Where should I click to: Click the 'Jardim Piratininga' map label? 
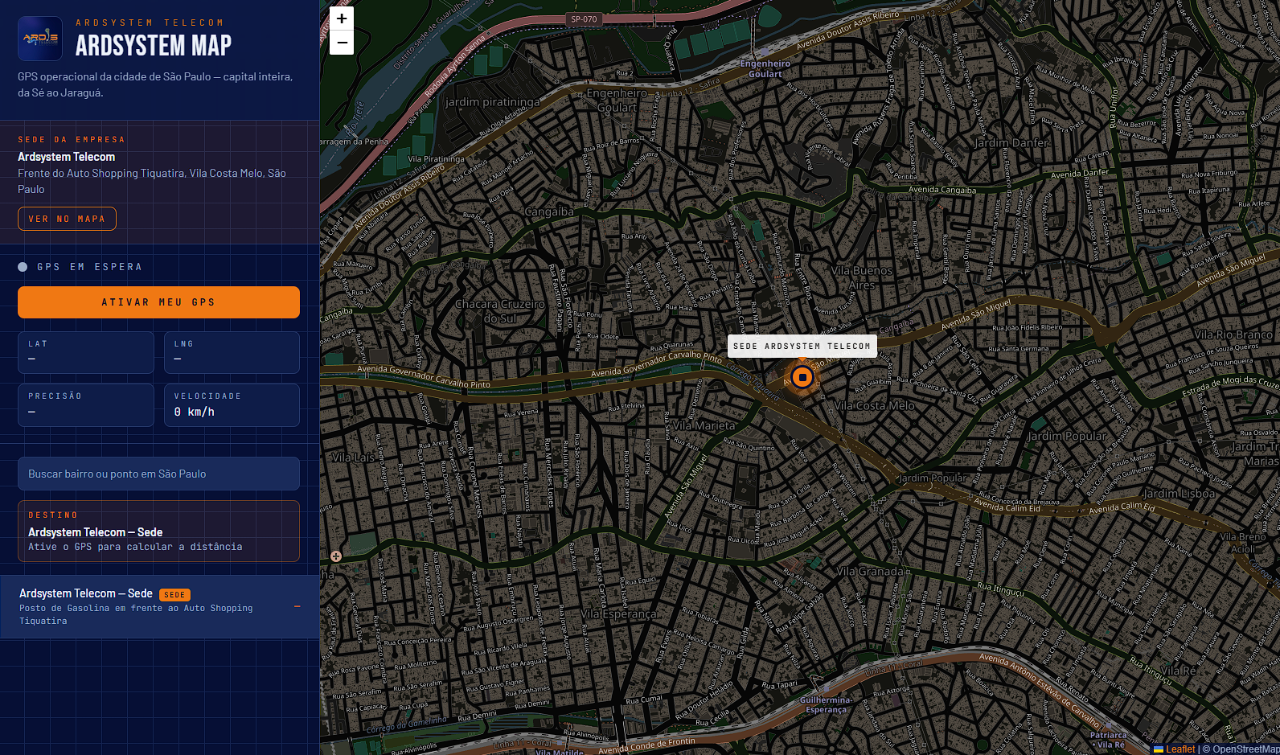(x=492, y=102)
